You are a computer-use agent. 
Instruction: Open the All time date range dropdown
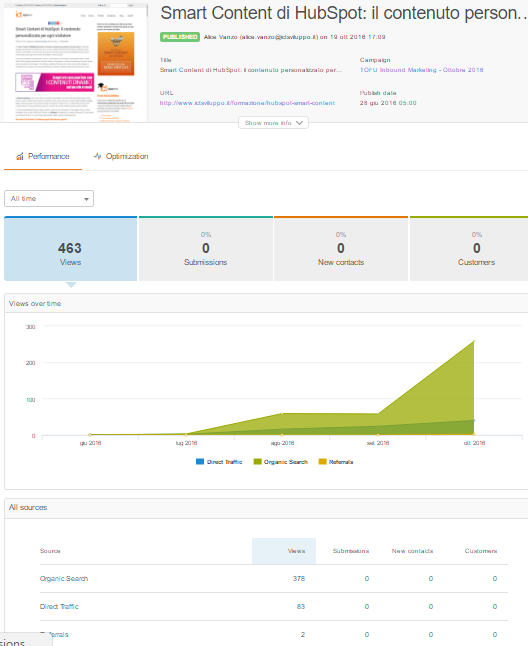[49, 199]
